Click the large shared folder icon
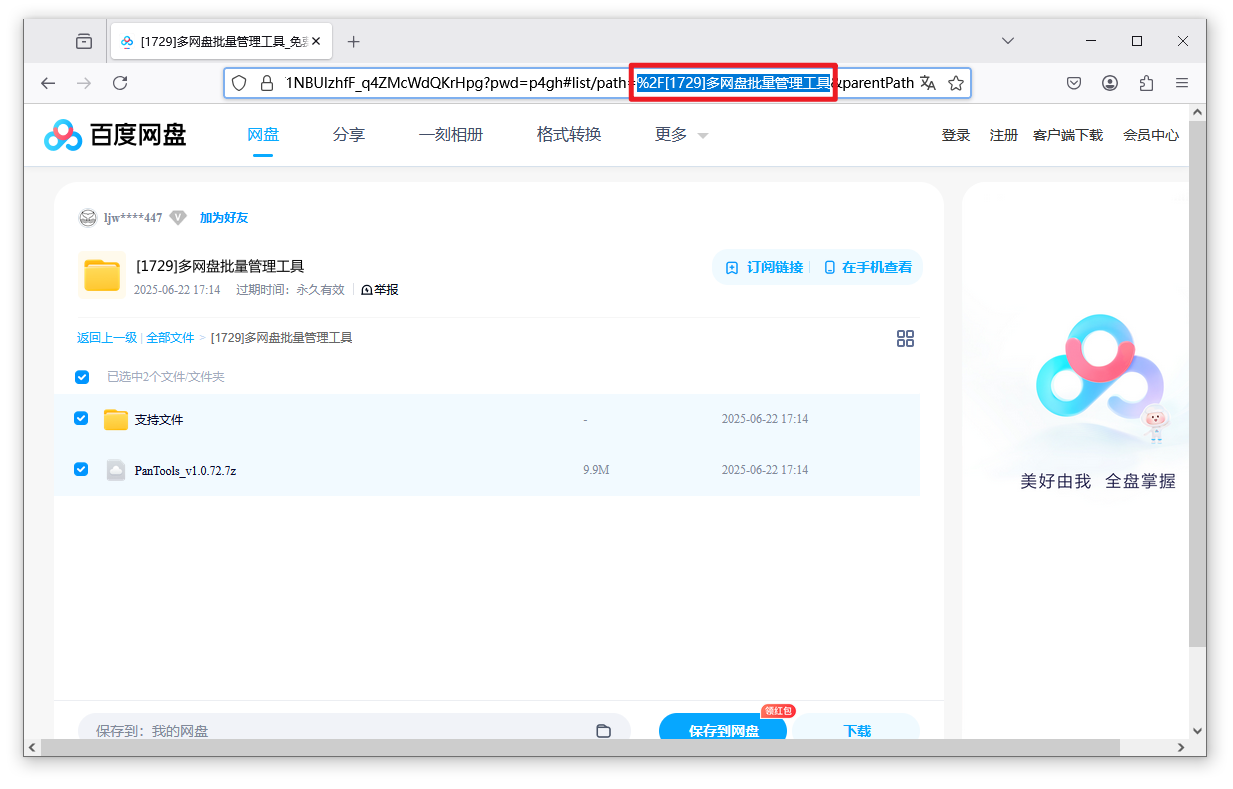Viewport: 1233px width, 789px height. [x=102, y=275]
